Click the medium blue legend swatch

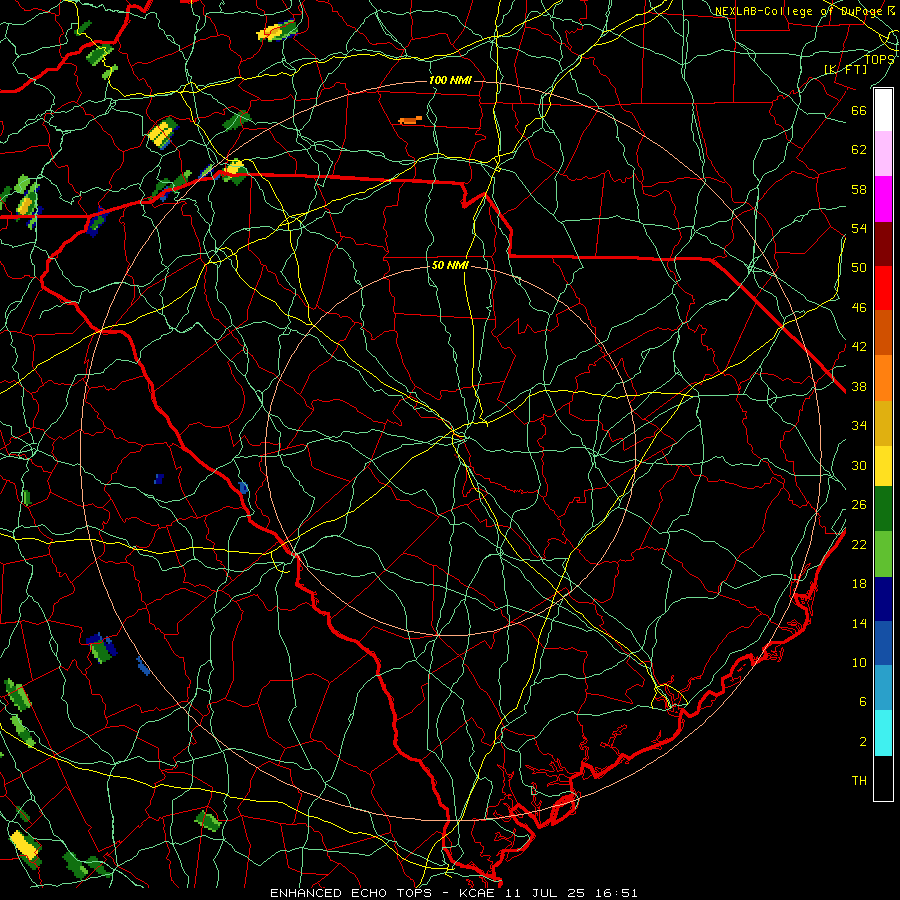883,643
